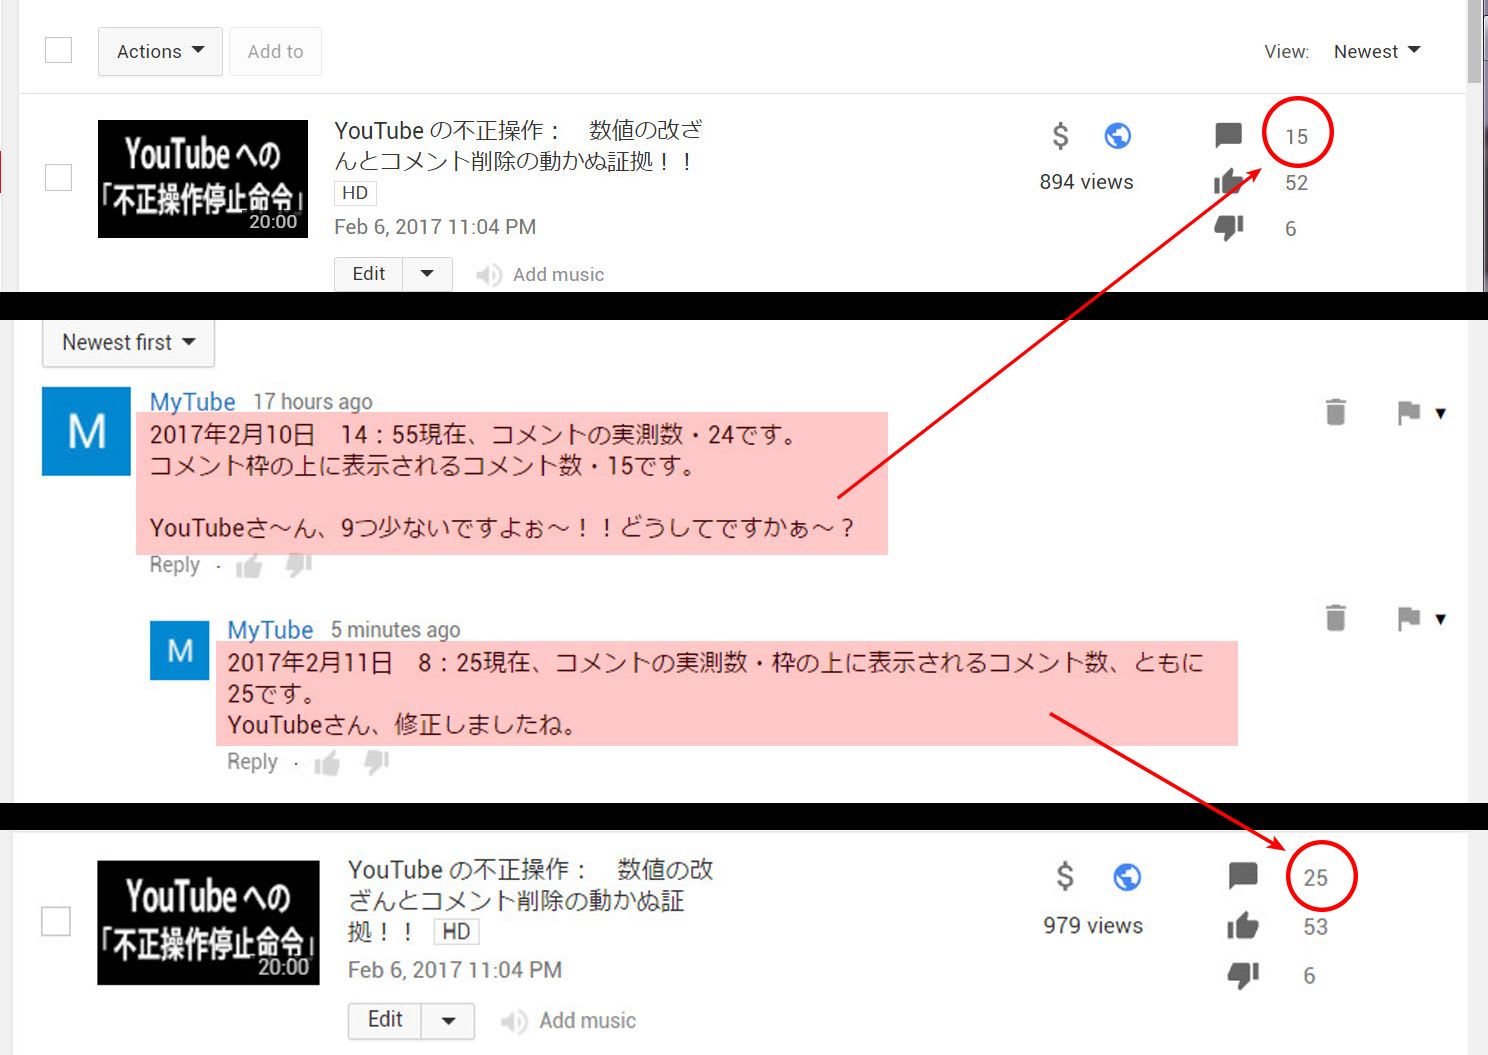The image size is (1488, 1055).
Task: Click the thumbs-down icon in the 894 views row
Action: [x=1228, y=228]
